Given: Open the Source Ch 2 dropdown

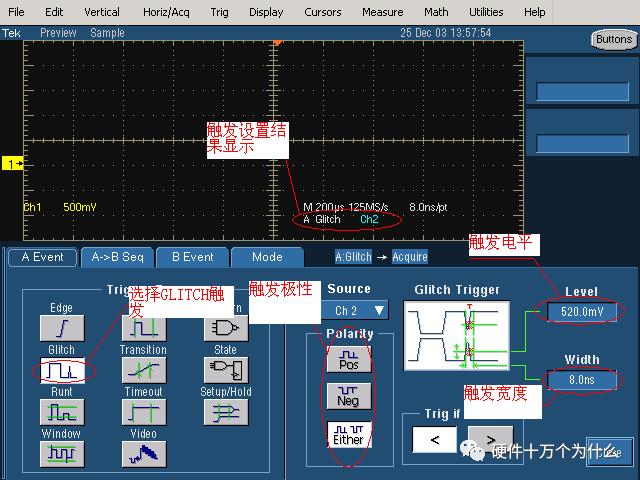Looking at the screenshot, I should (354, 311).
